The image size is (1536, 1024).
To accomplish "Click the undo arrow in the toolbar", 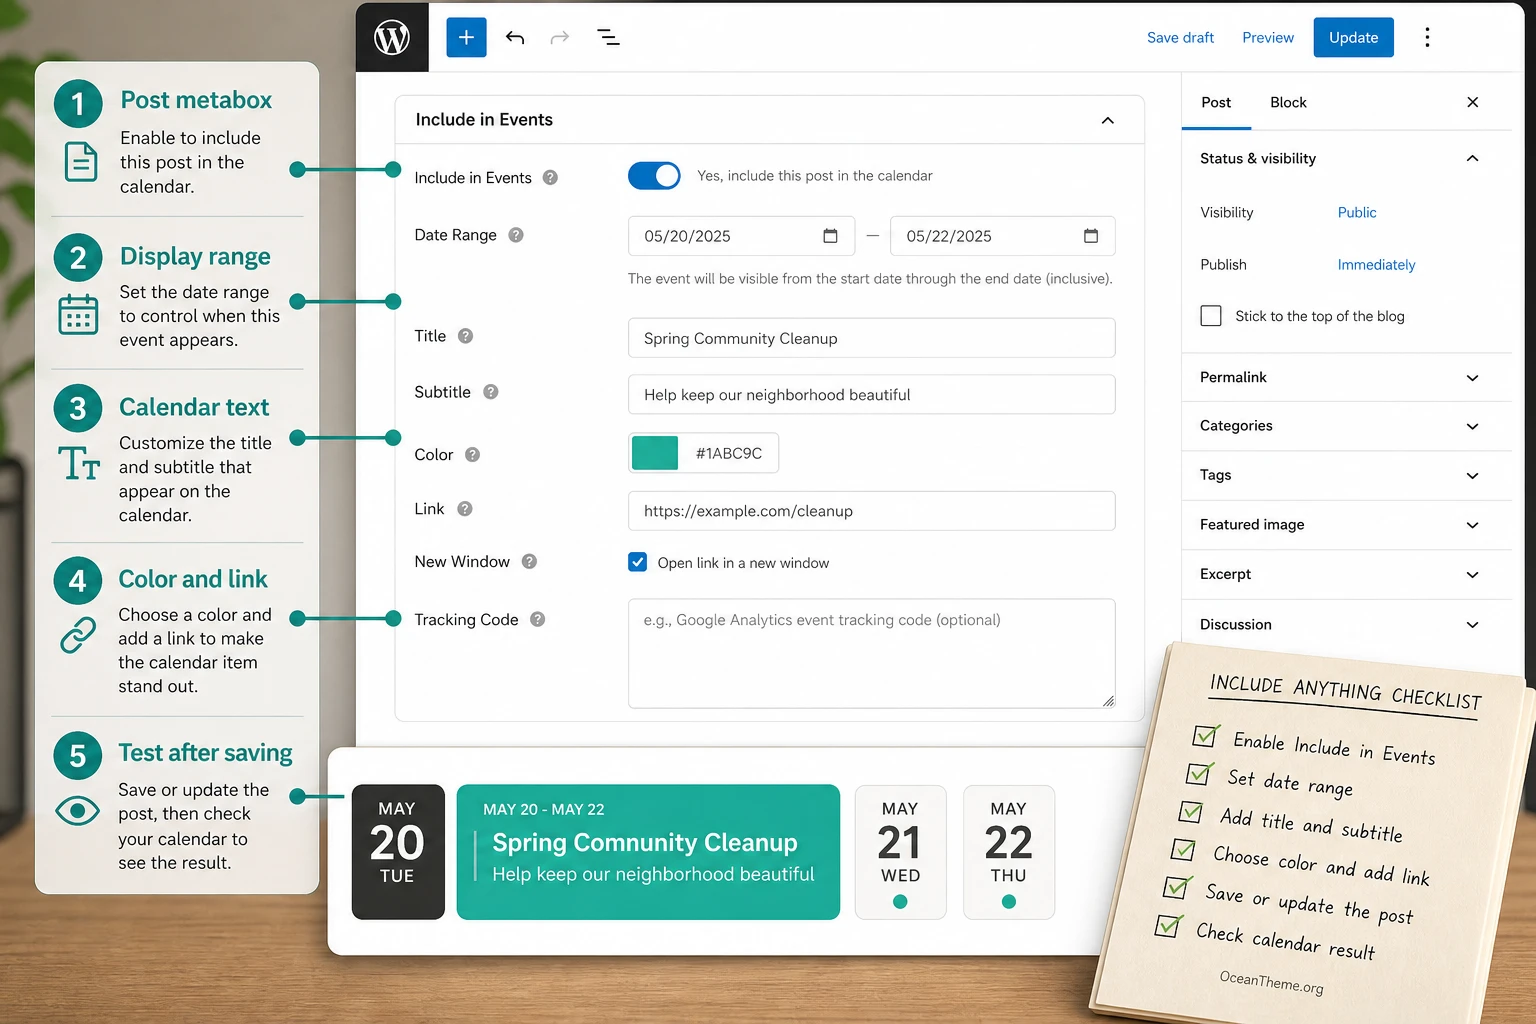I will pos(515,38).
